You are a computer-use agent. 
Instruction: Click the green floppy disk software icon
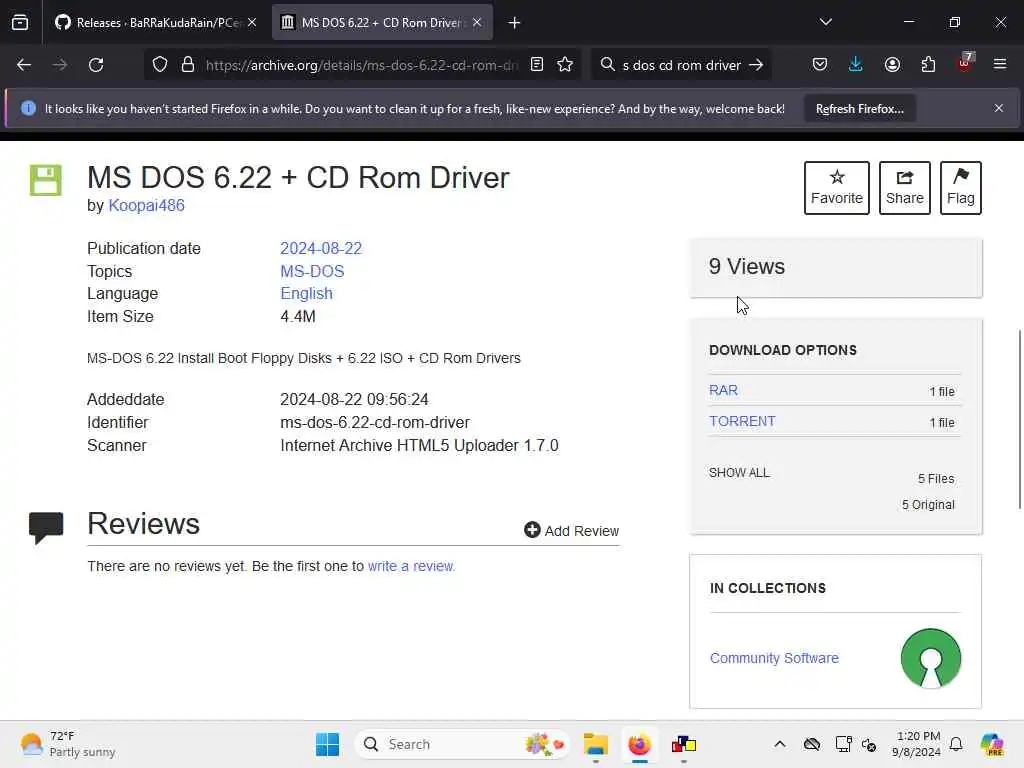point(46,180)
